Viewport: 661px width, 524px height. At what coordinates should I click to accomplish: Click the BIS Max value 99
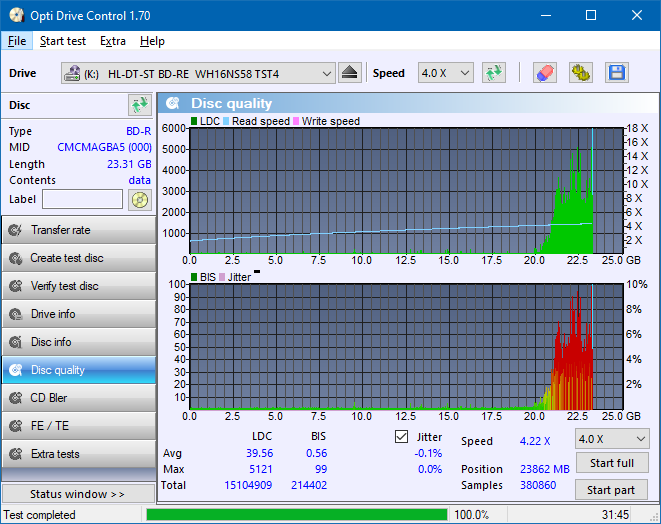(321, 469)
